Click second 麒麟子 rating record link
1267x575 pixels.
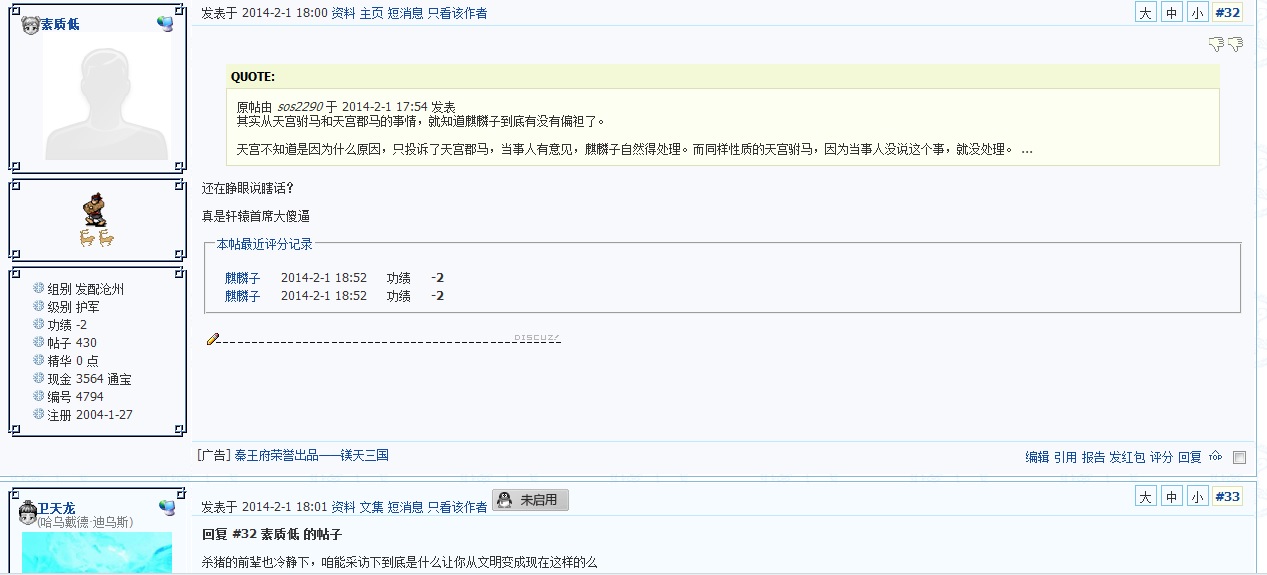[242, 296]
